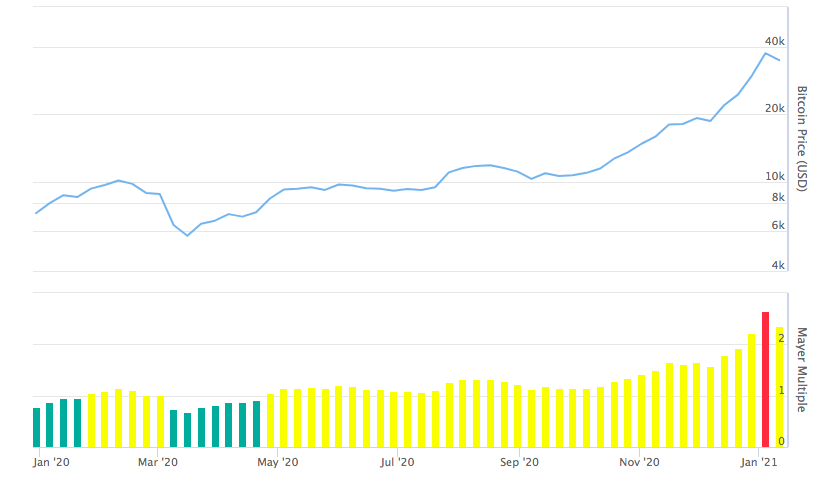Click the "Mar '20" x-axis label
This screenshot has height=479, width=827.
tap(157, 462)
